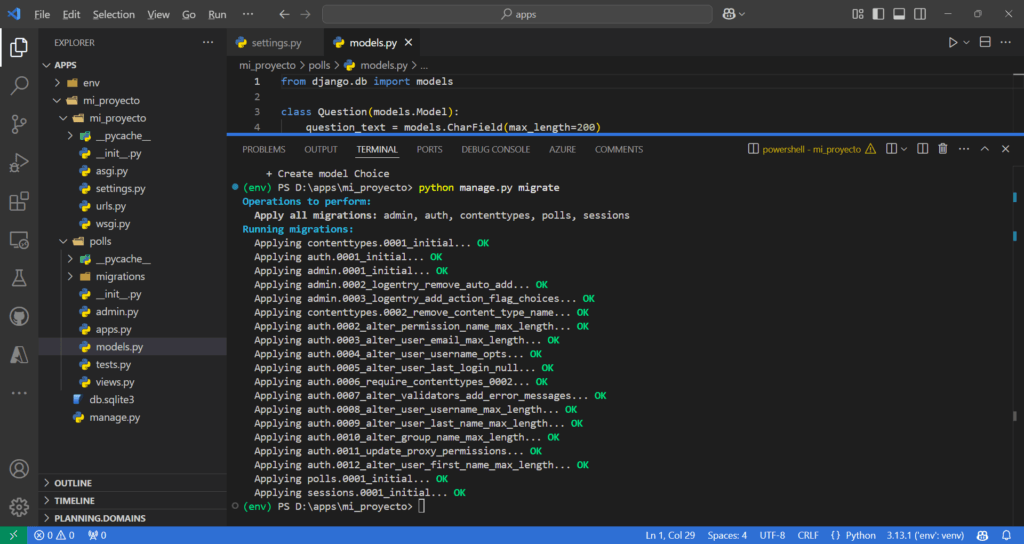
Task: Click Ln 1, Col 29 in status bar
Action: click(x=670, y=536)
